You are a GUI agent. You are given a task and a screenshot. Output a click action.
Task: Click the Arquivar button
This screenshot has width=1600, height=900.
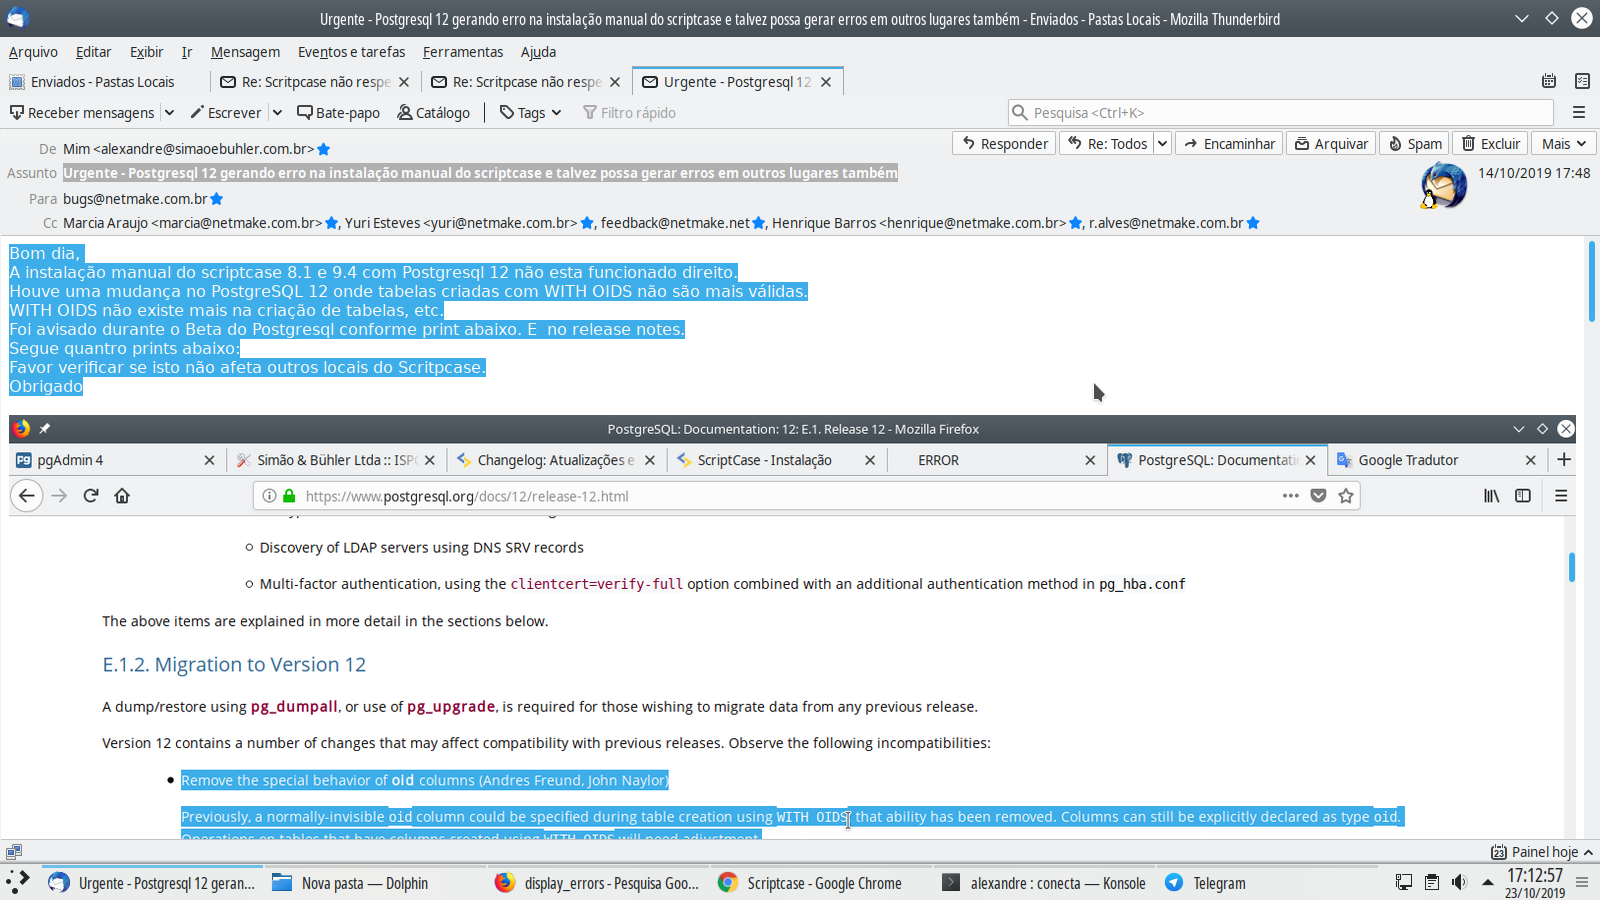[1331, 144]
